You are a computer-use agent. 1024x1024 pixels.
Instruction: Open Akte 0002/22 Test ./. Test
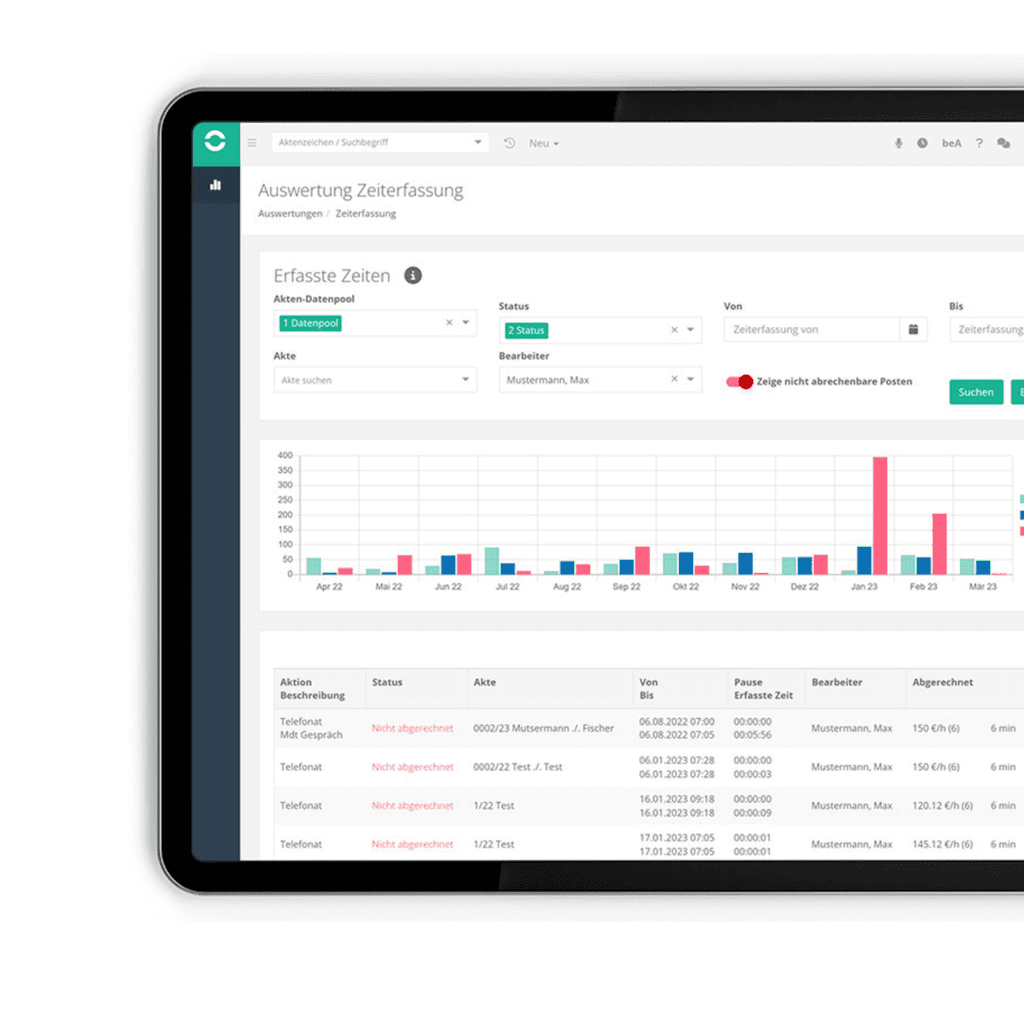(517, 767)
